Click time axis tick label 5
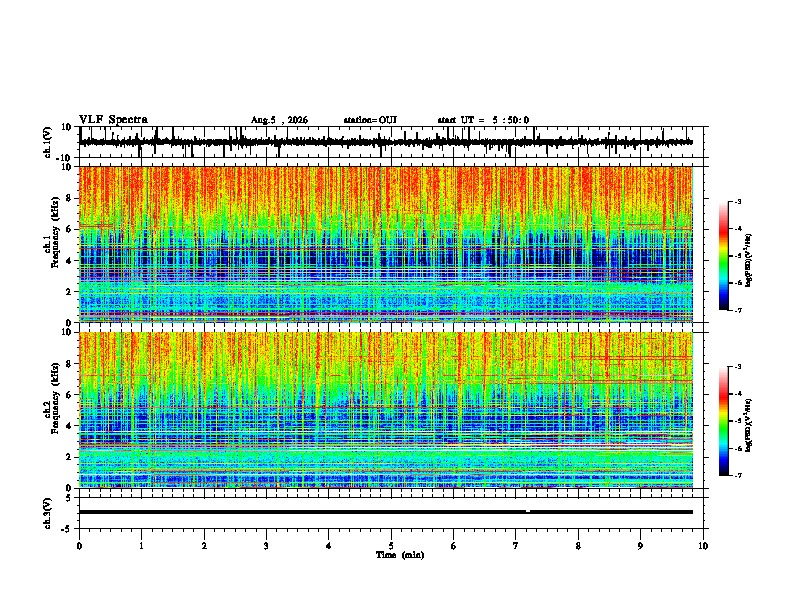792x612 pixels. (x=391, y=546)
